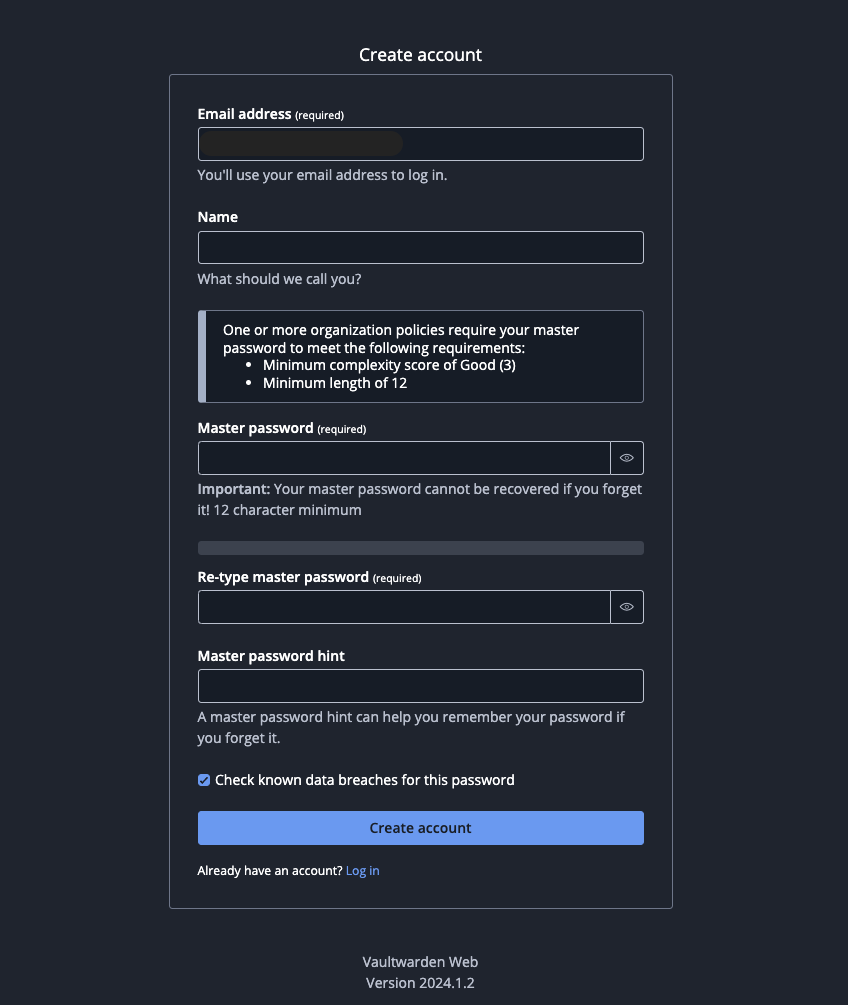Screen dimensions: 848x1005
Task: Click the Master password hint field
Action: [420, 686]
